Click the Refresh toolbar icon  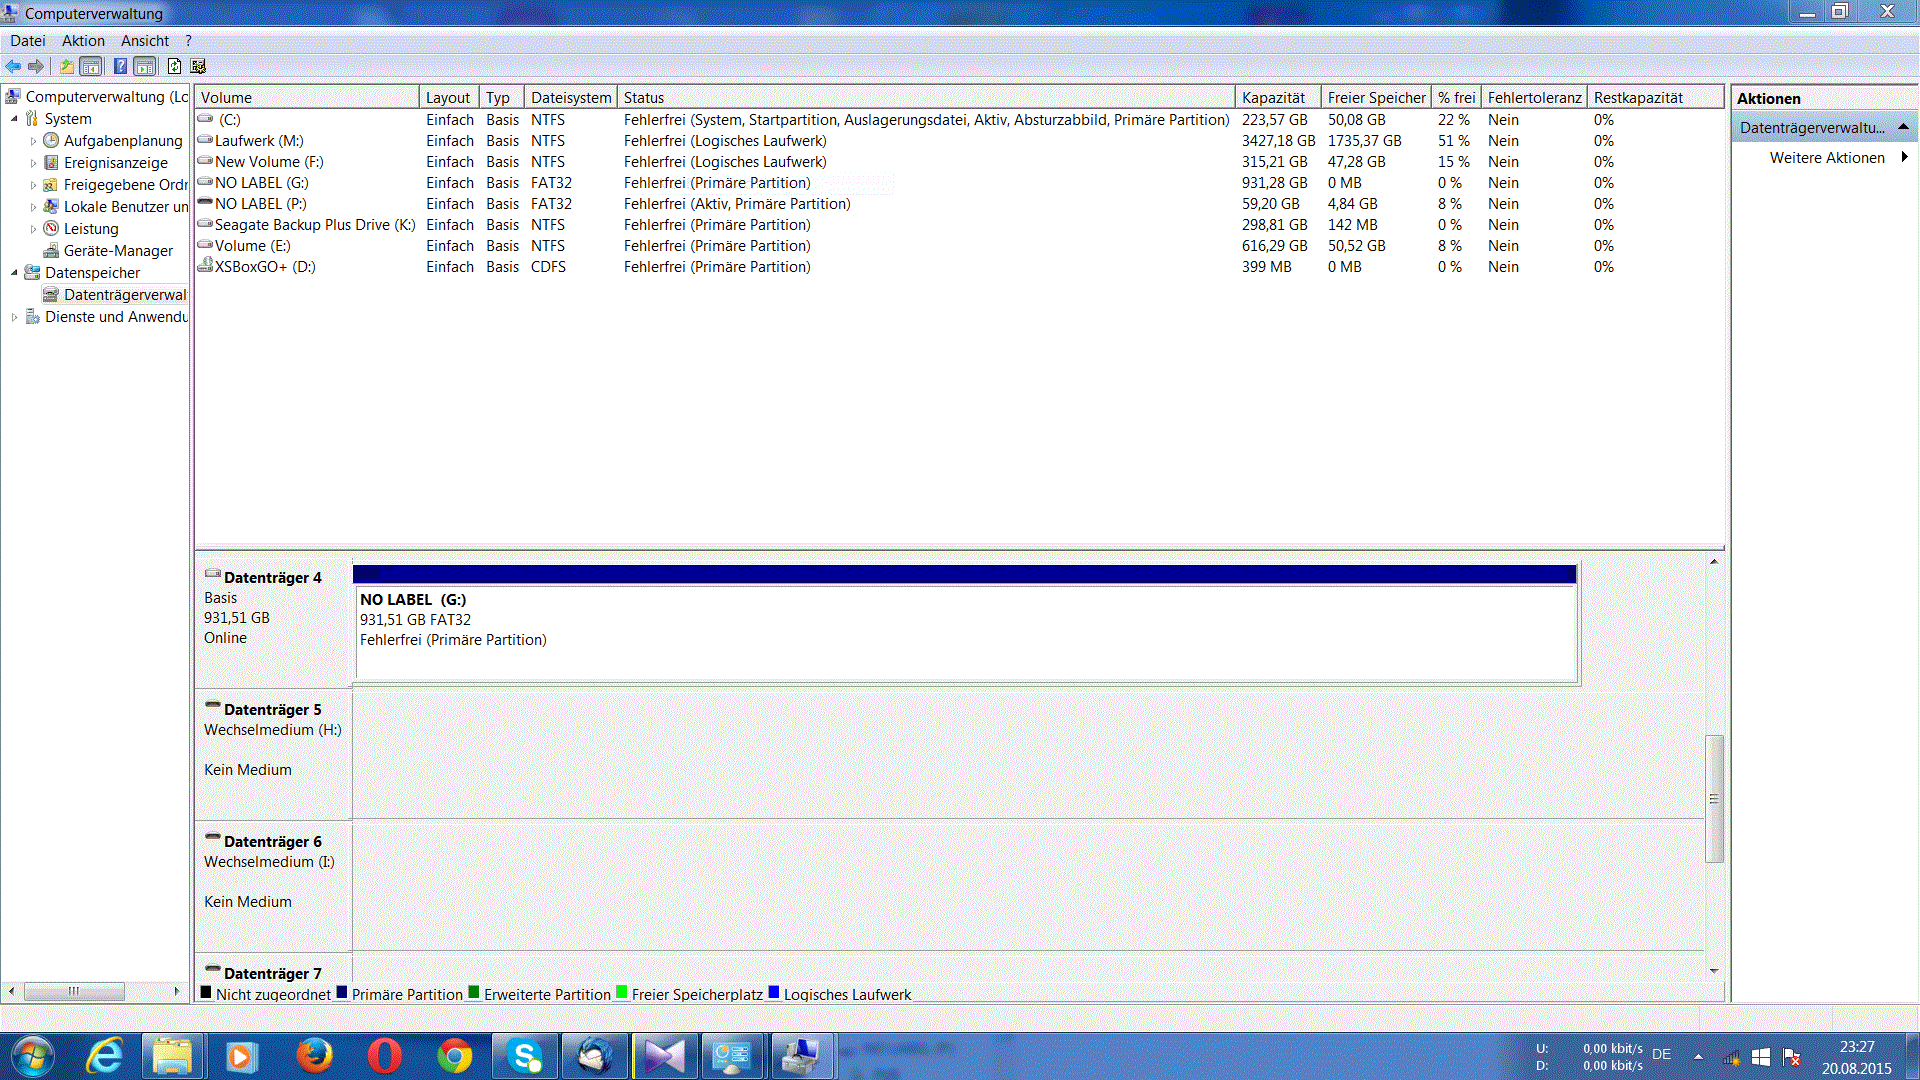tap(174, 66)
